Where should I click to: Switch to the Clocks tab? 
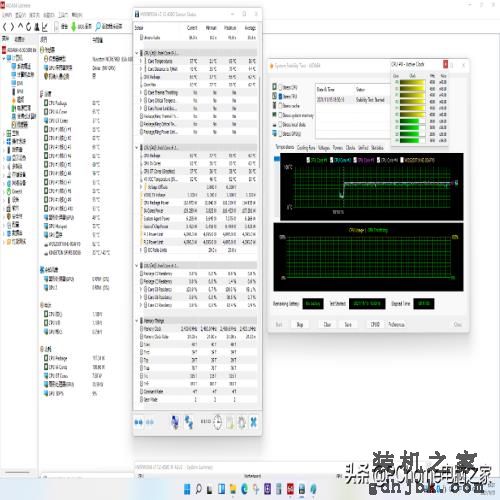pyautogui.click(x=350, y=147)
